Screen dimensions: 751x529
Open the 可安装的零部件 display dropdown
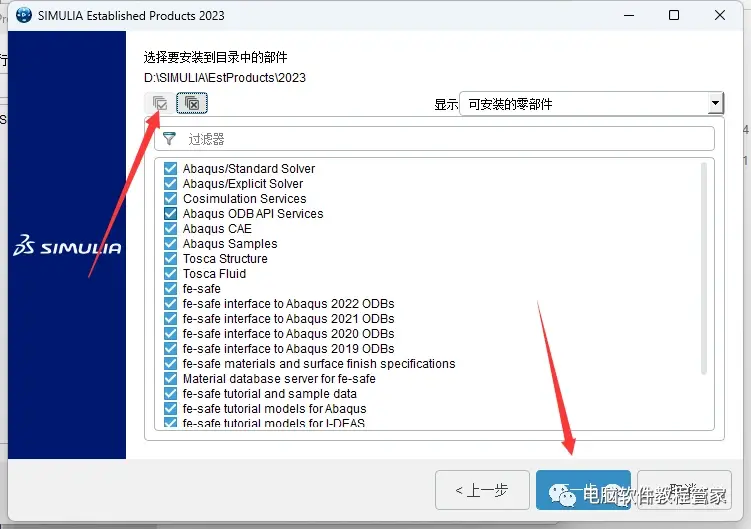click(592, 104)
